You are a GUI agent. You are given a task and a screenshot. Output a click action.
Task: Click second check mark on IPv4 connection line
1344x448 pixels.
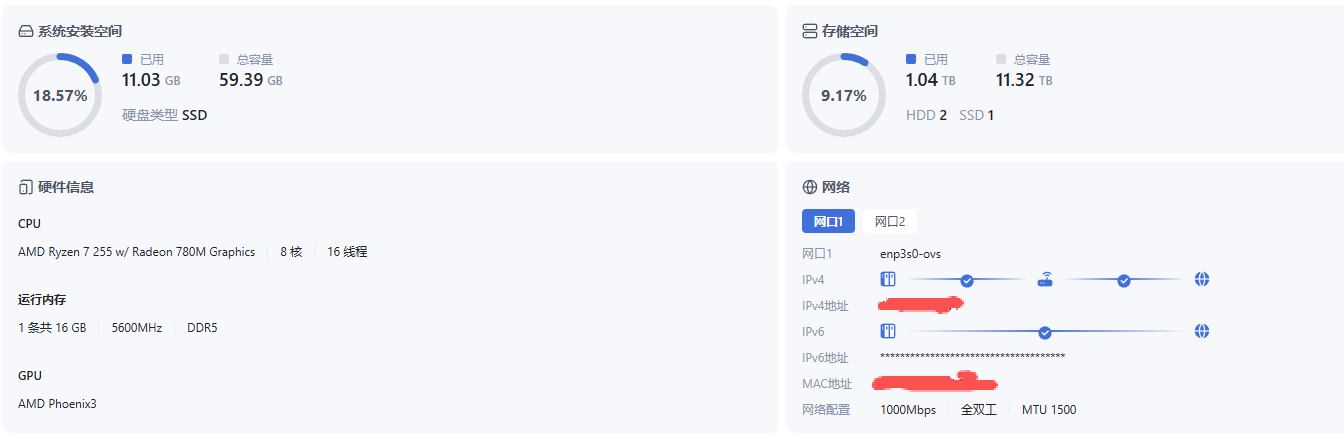1124,280
